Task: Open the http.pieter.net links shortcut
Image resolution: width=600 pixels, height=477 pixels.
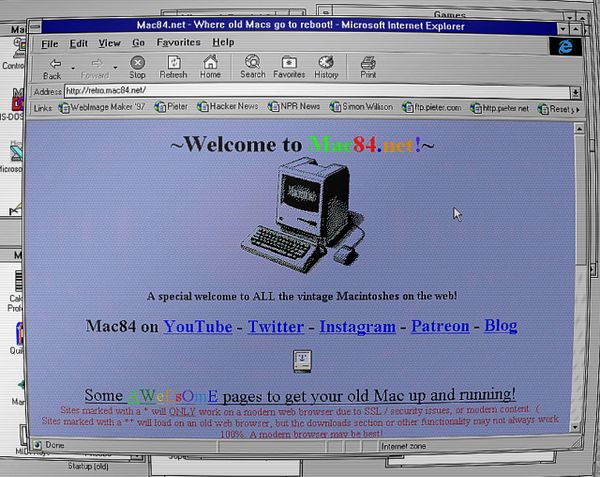Action: click(500, 109)
